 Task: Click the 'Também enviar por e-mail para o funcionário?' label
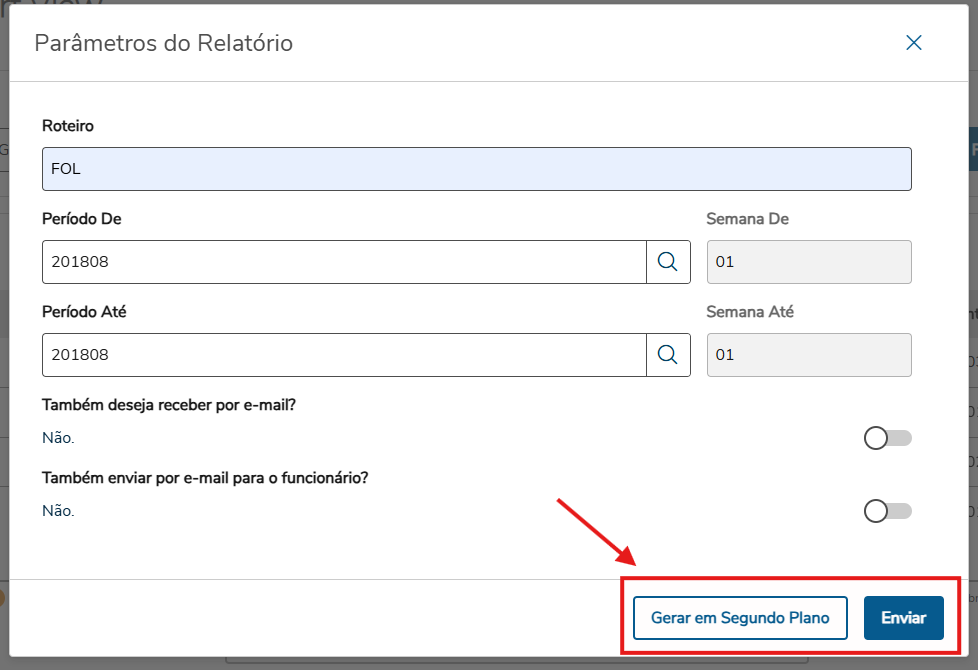(205, 478)
